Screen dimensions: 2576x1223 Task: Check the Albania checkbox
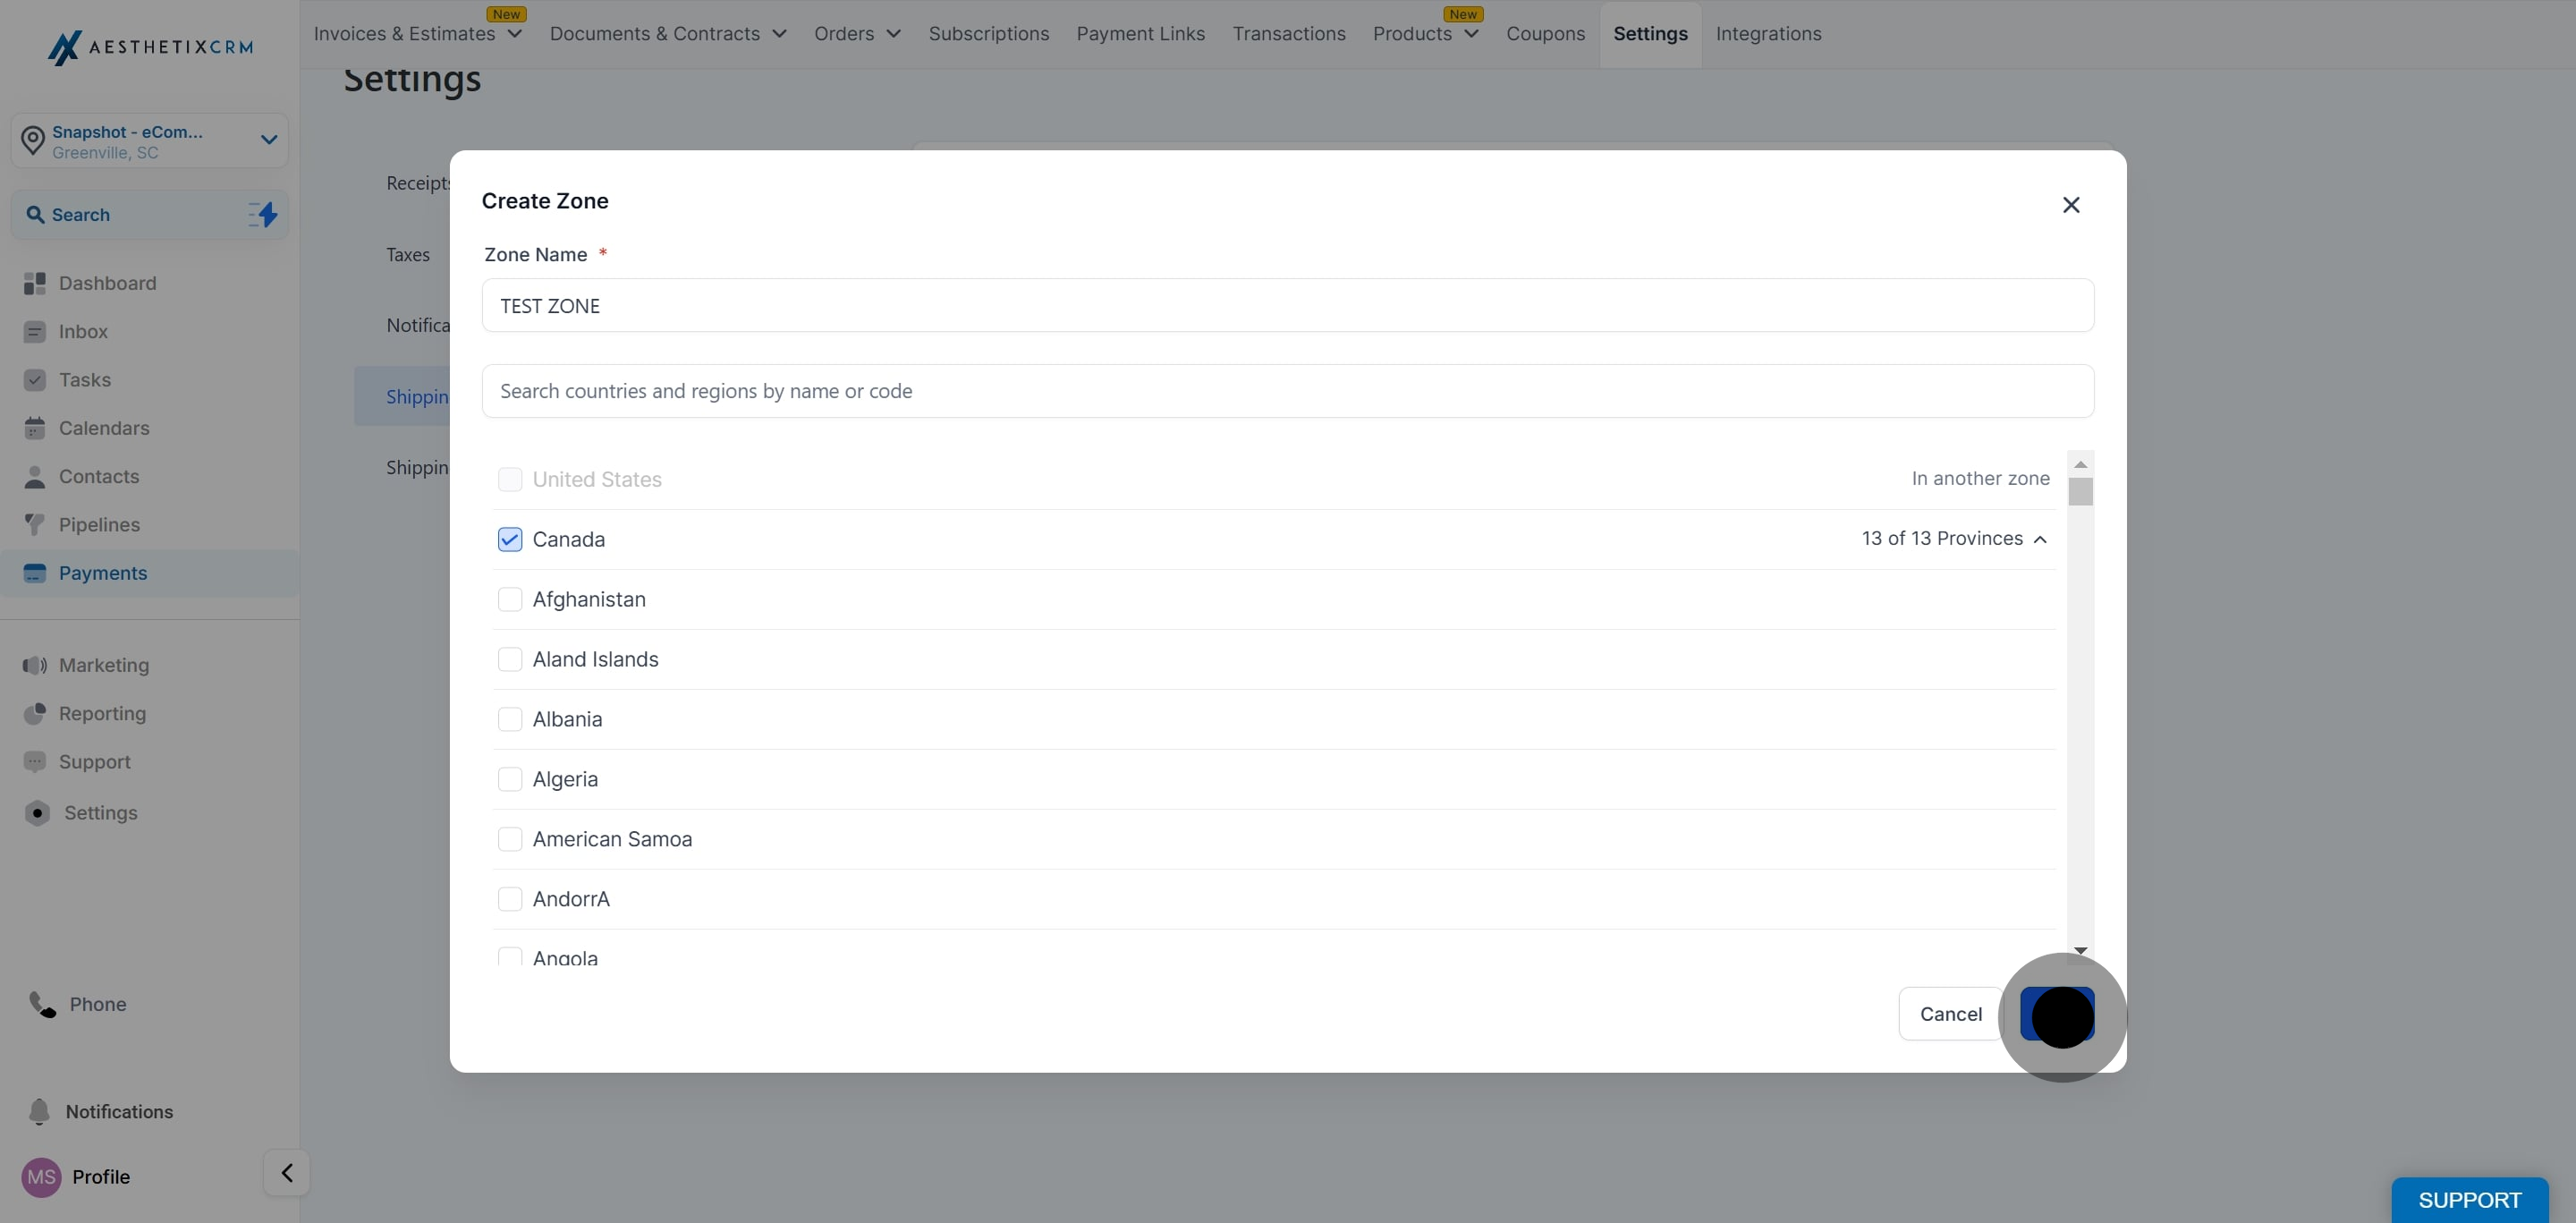[510, 720]
